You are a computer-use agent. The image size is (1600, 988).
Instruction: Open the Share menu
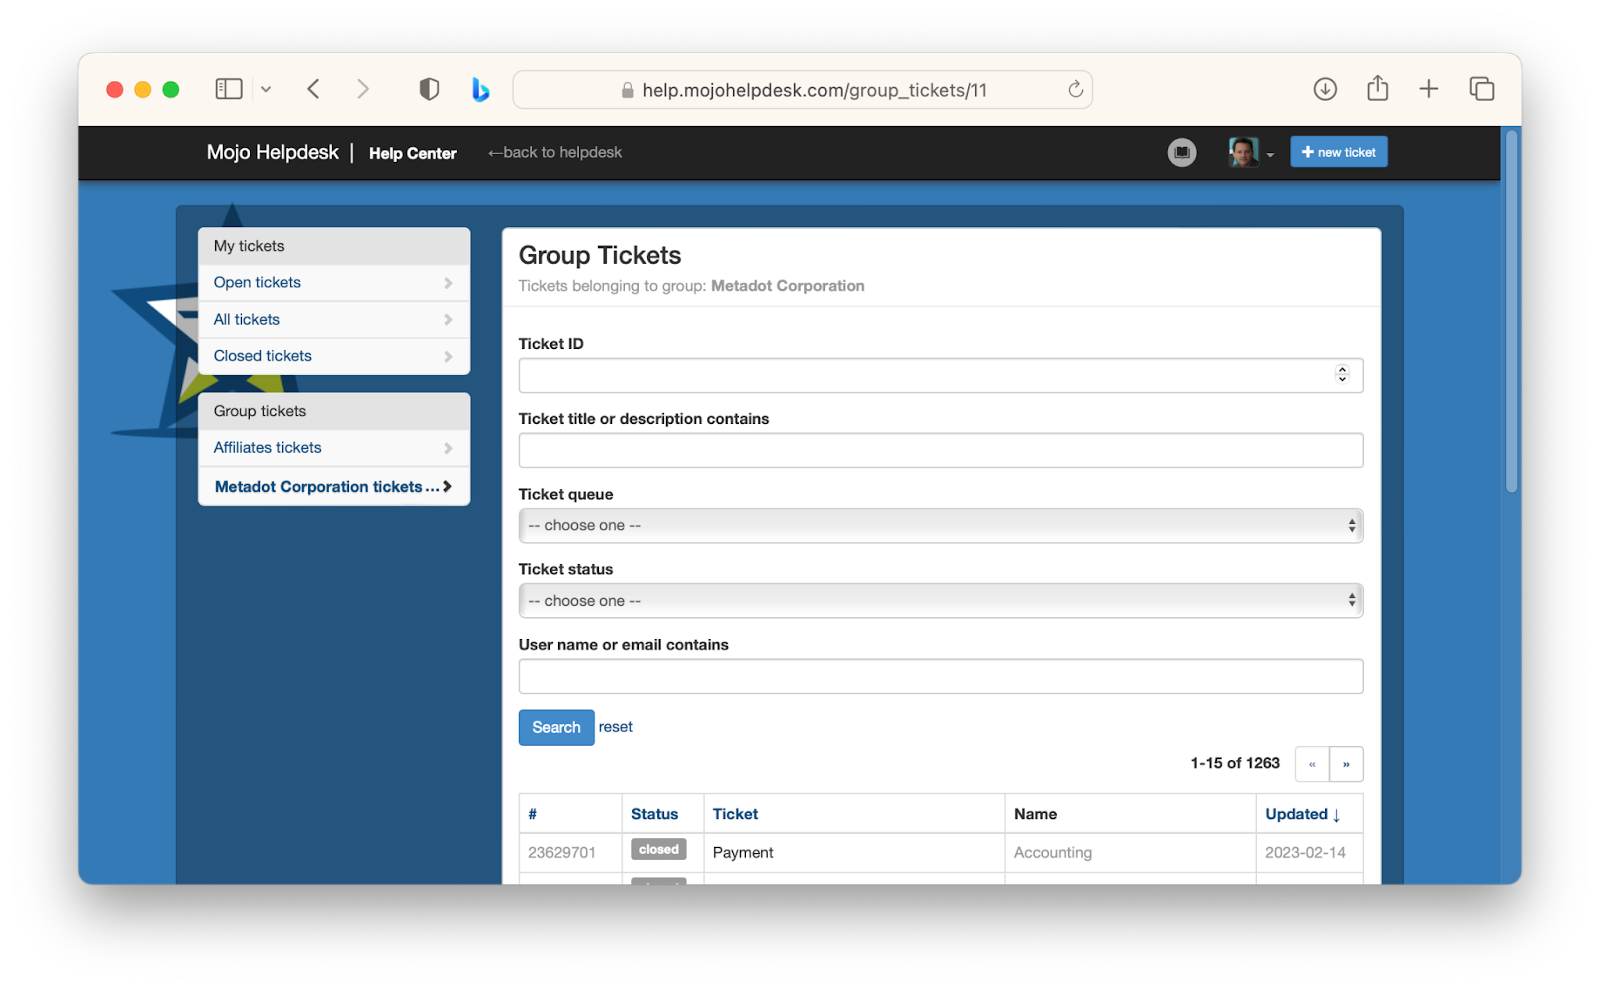1378,88
